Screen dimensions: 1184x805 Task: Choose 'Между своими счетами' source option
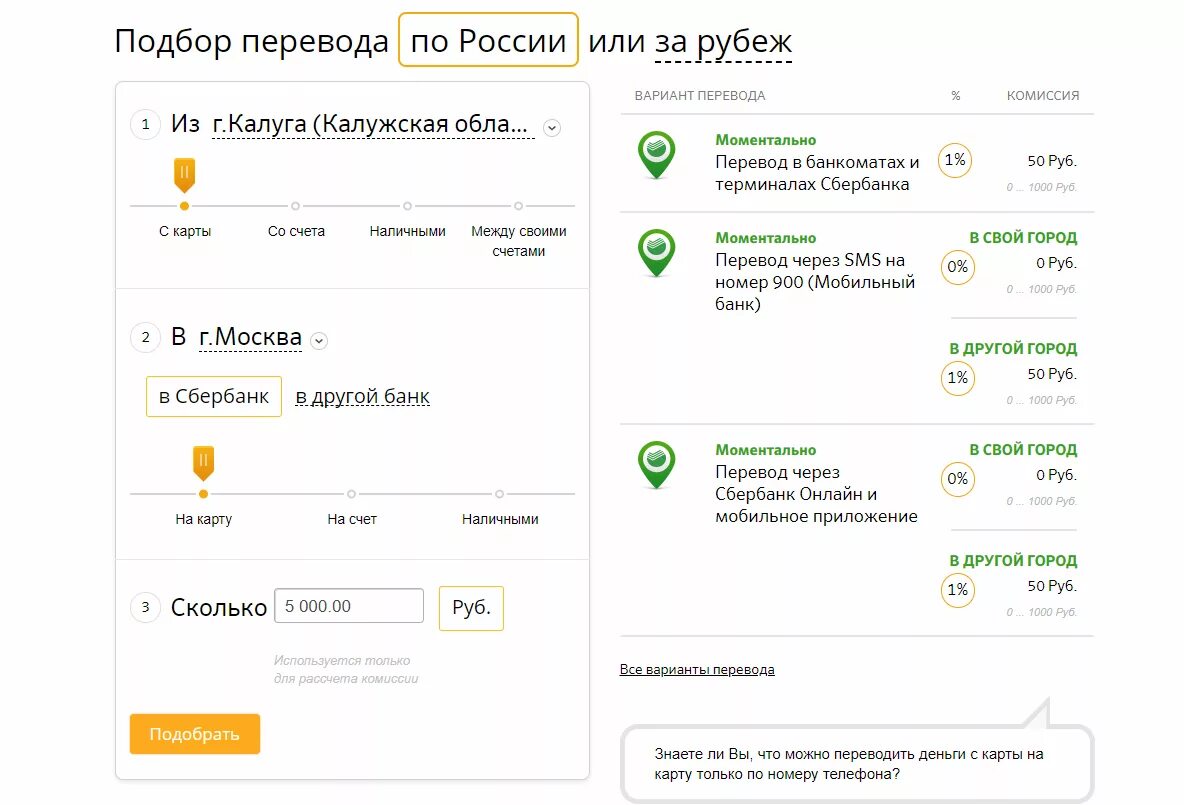pos(519,241)
